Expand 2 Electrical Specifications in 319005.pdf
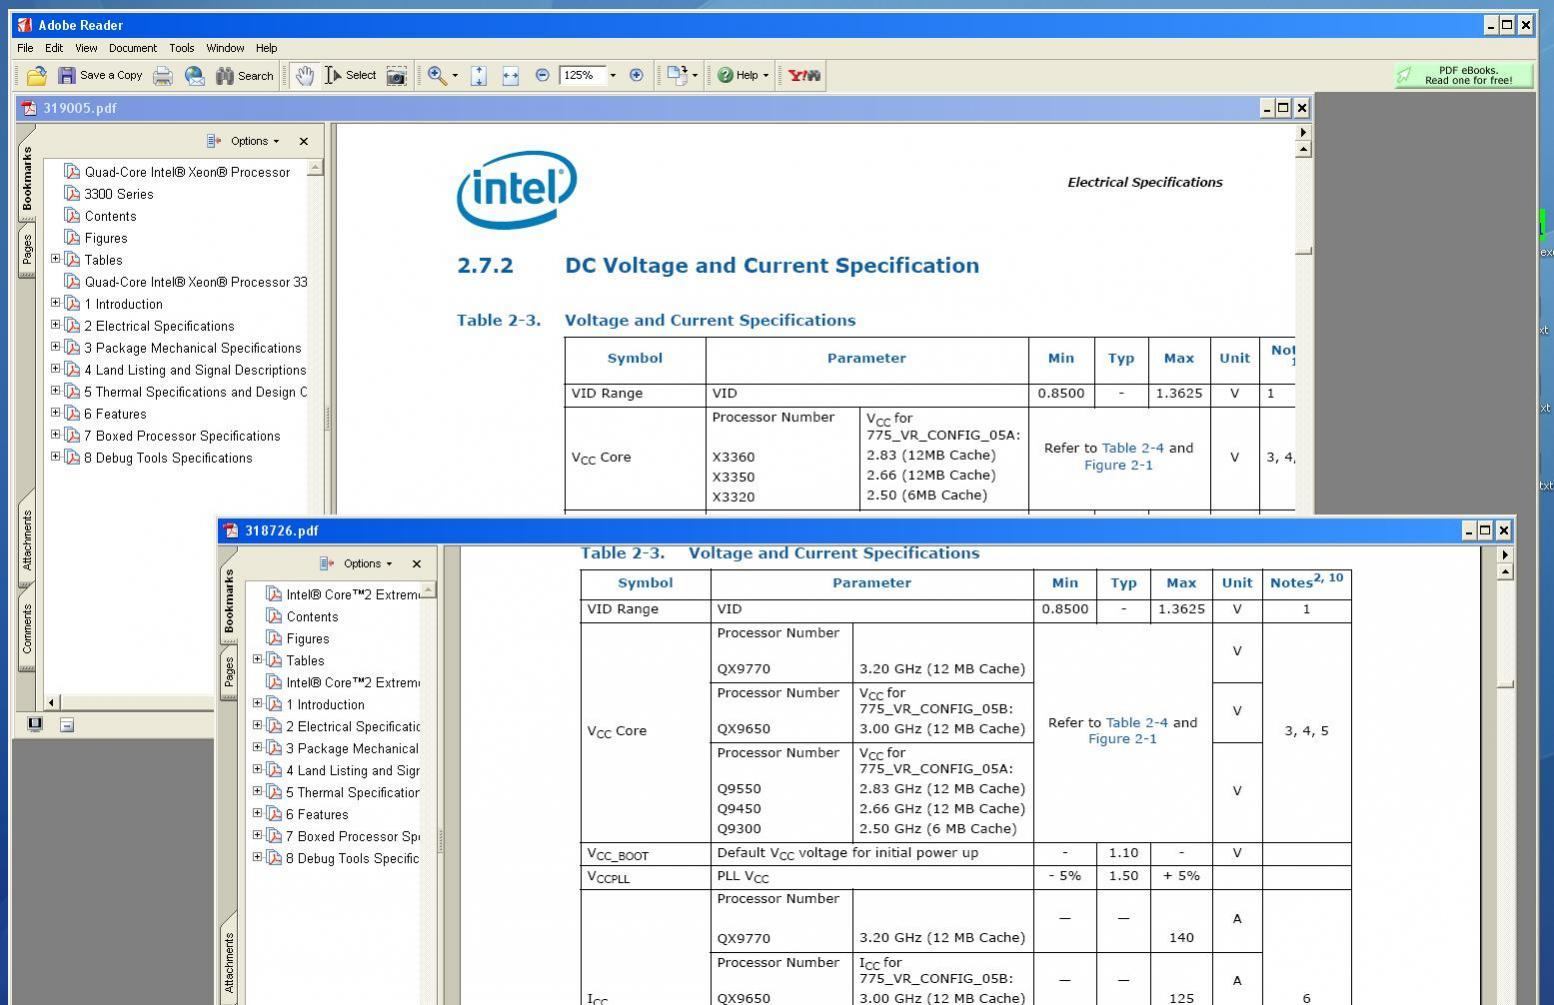Screen dimensions: 1554x1005 coord(55,325)
